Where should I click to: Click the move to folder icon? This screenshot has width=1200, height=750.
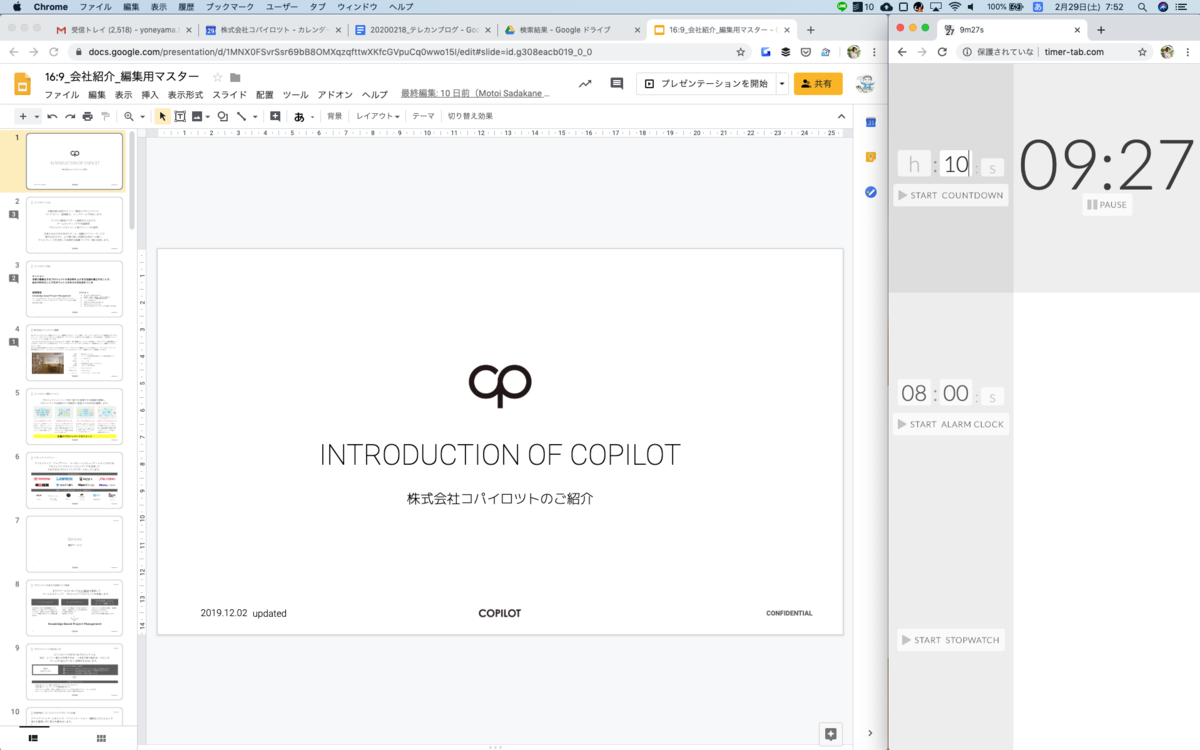tap(235, 77)
